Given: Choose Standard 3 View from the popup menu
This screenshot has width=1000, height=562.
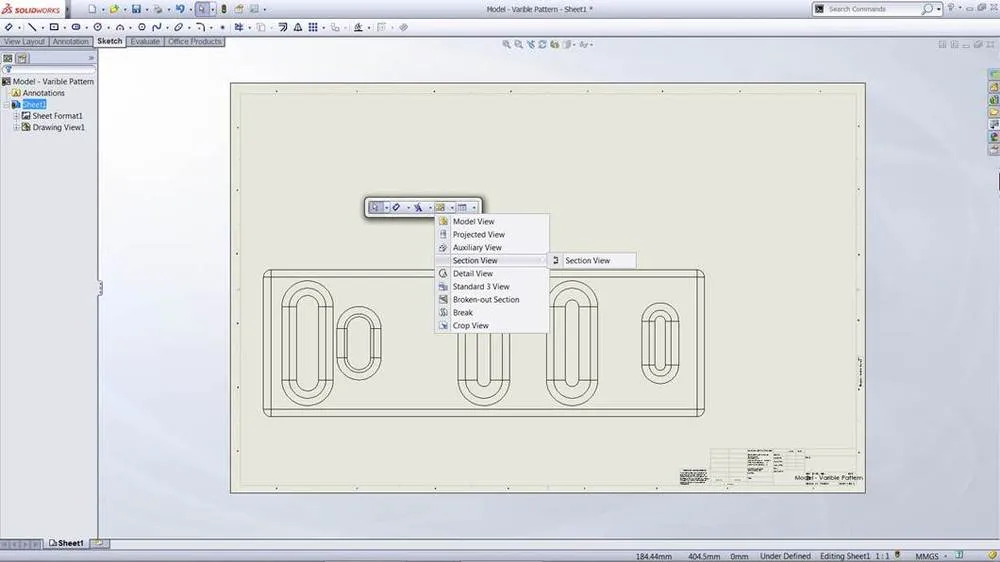Looking at the screenshot, I should (x=492, y=286).
